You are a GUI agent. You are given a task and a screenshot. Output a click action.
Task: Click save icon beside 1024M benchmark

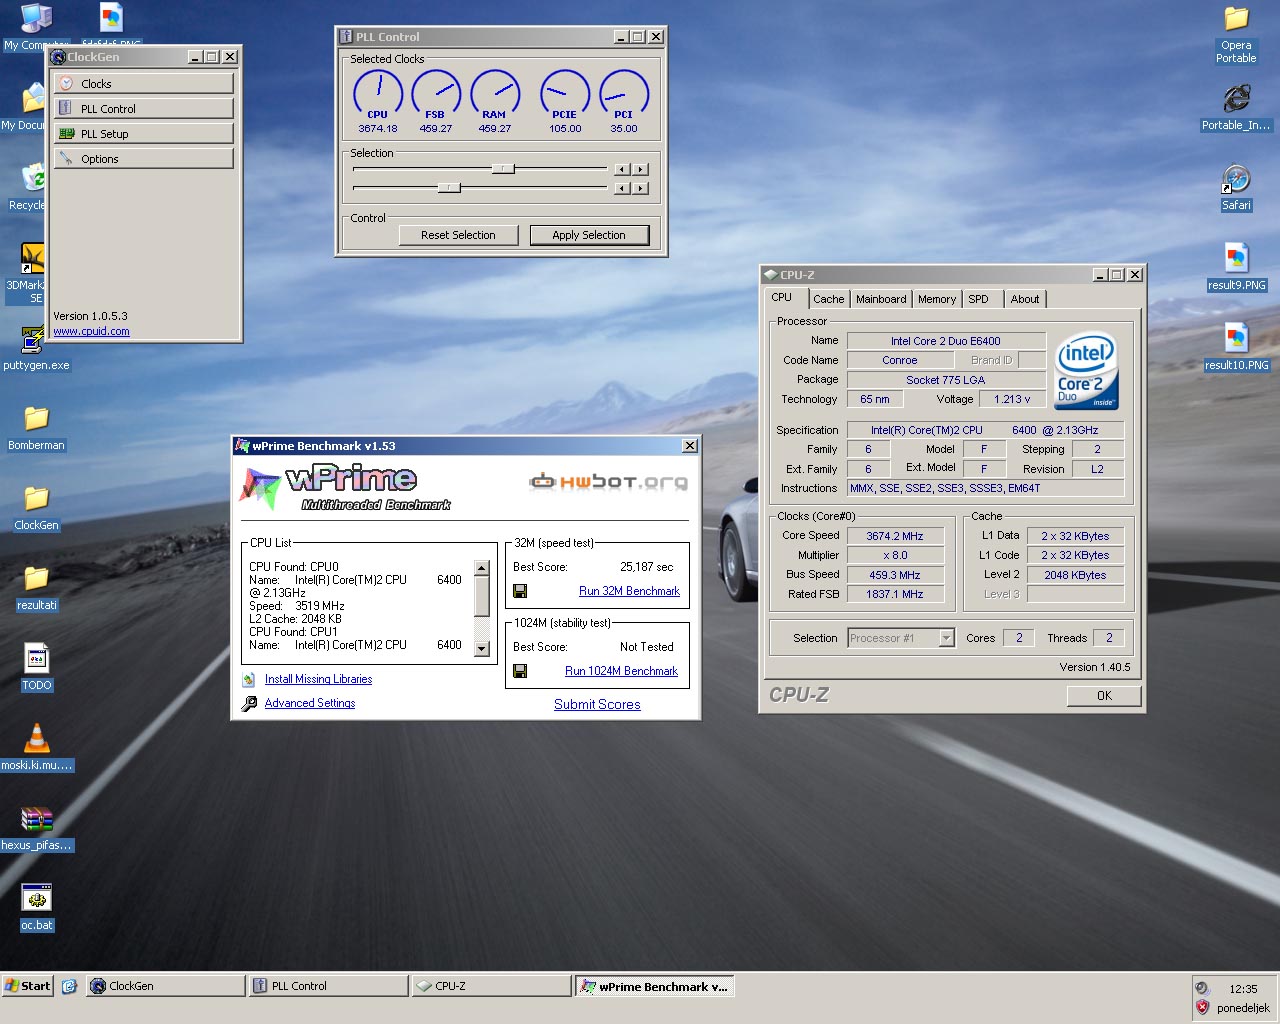(520, 671)
